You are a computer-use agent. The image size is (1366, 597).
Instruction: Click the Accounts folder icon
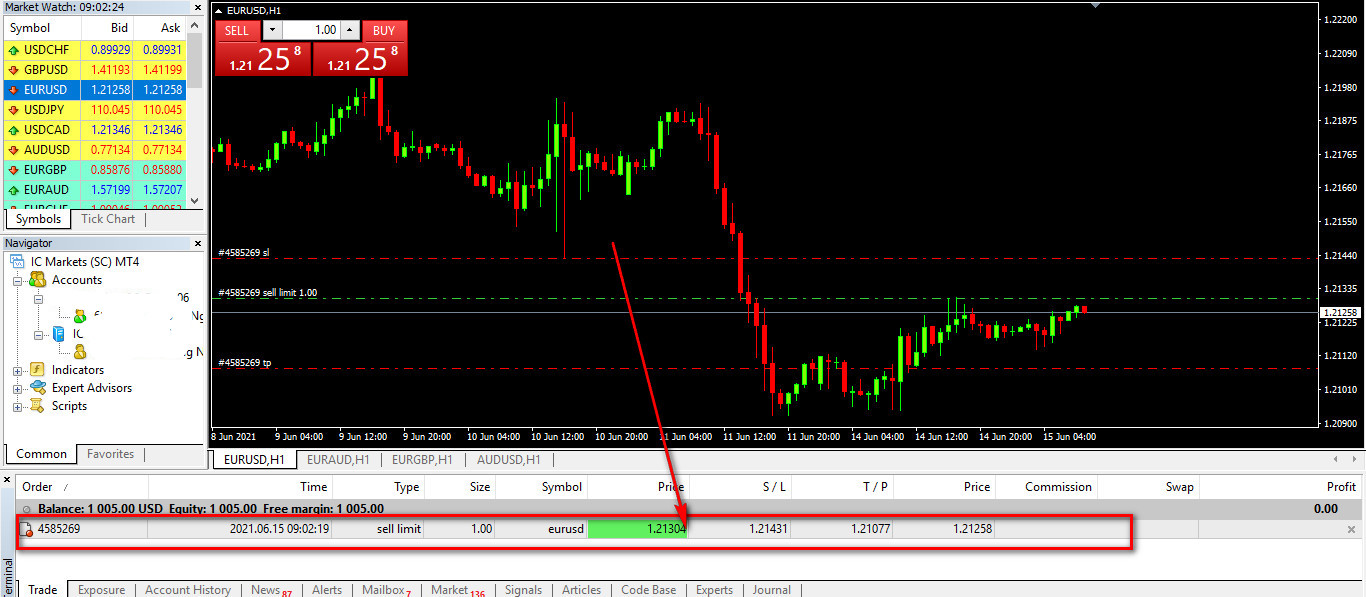coord(38,280)
